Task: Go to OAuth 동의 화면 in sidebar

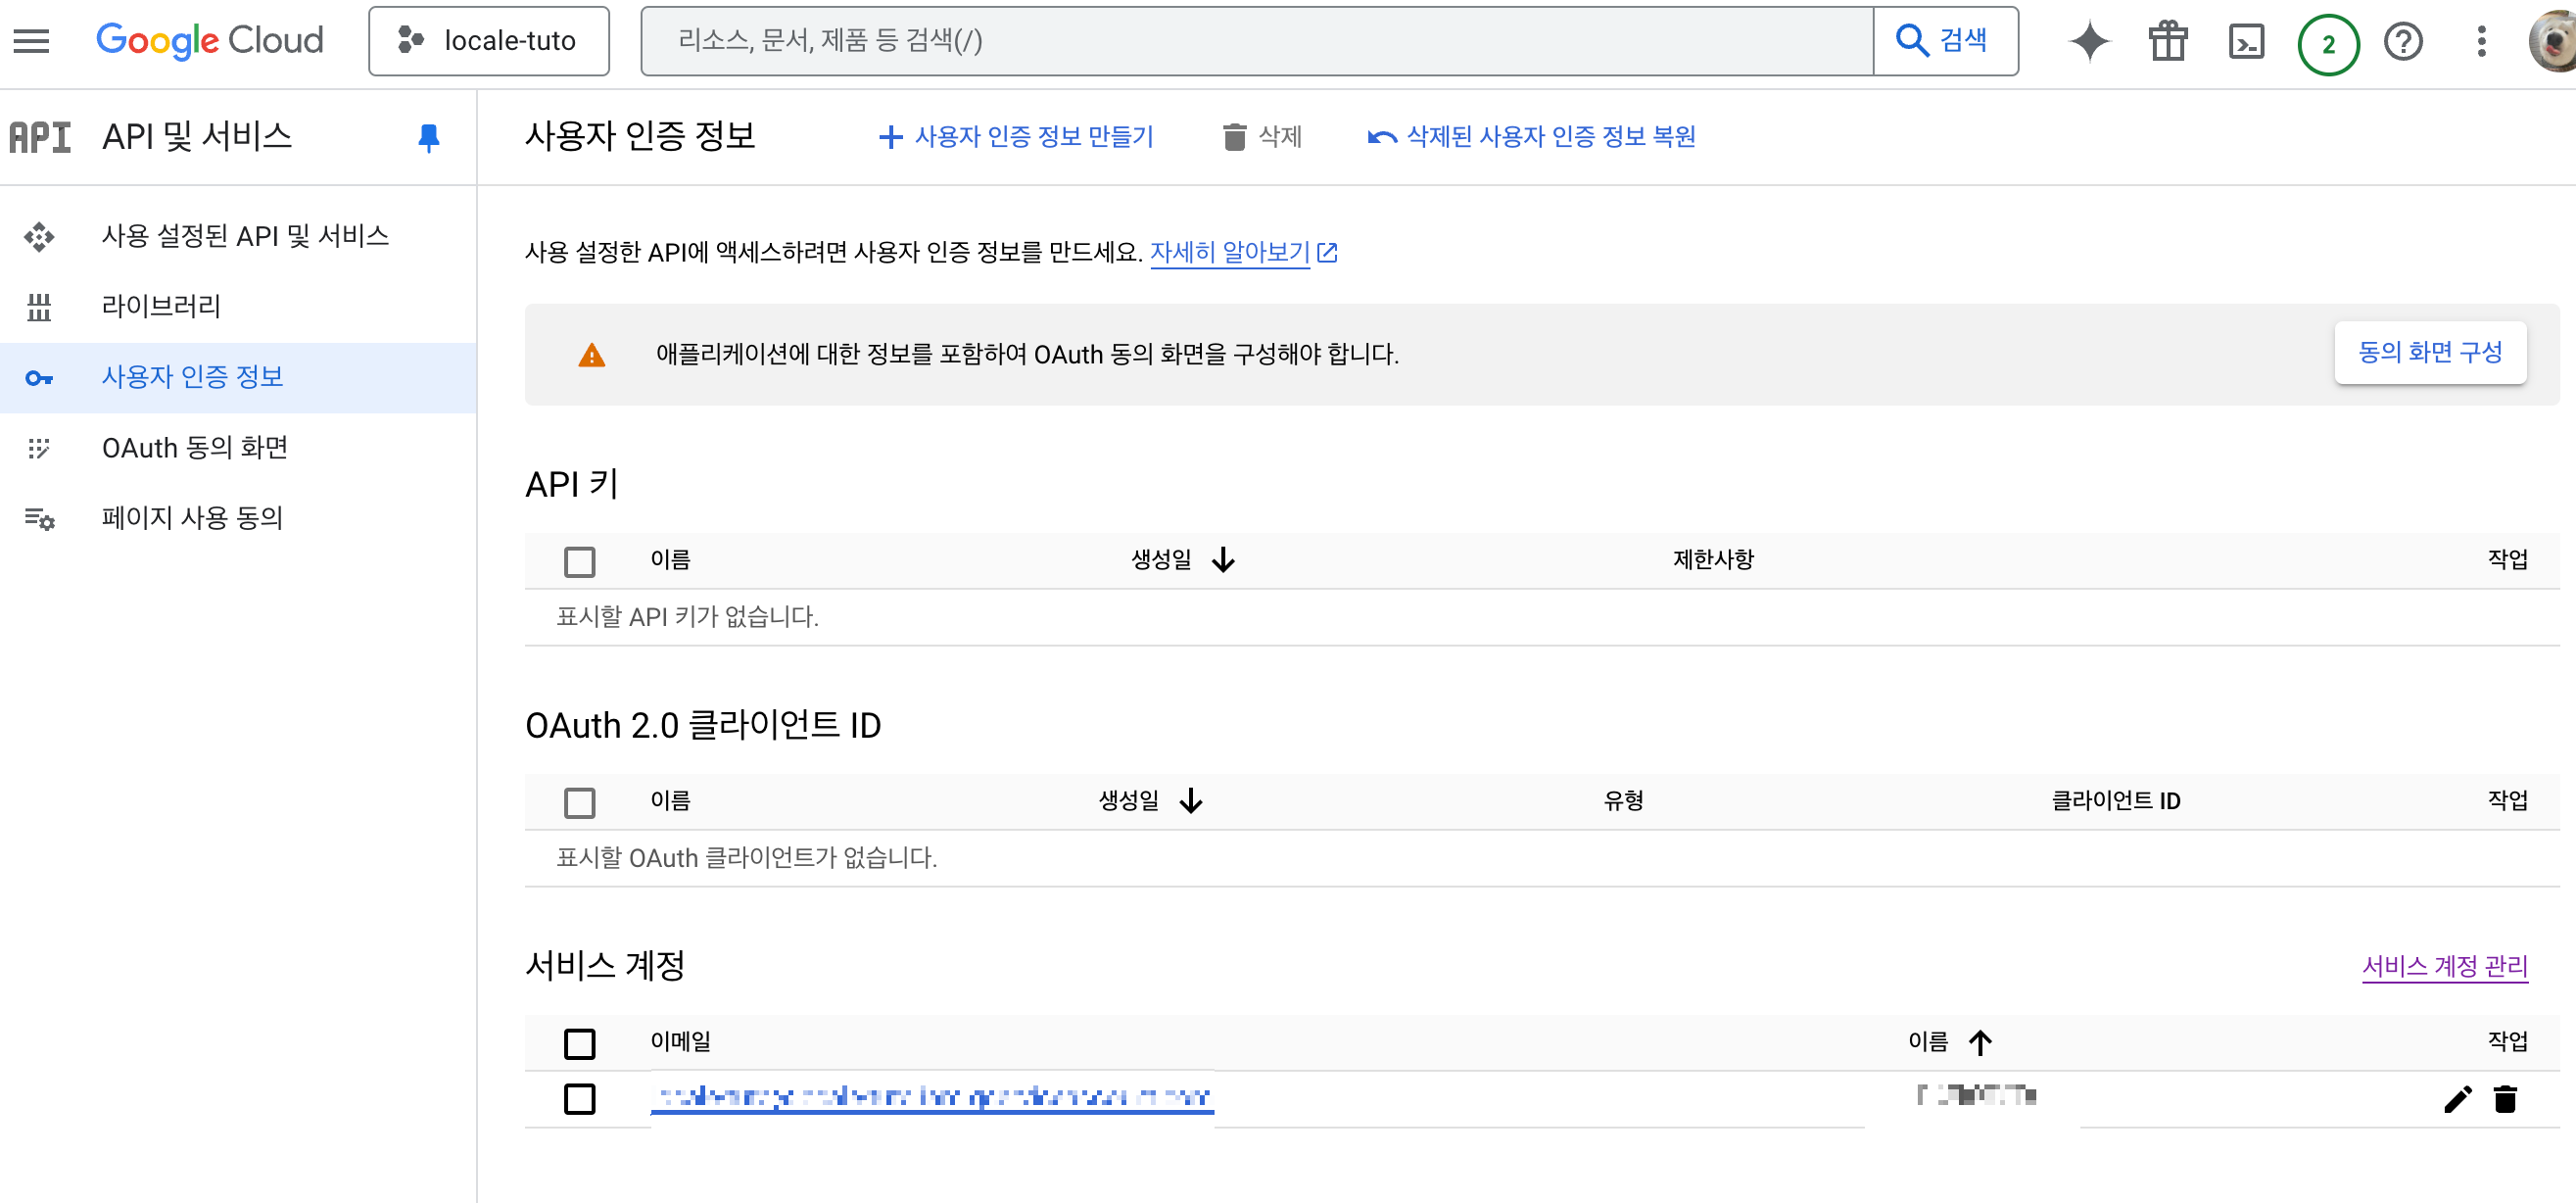Action: pyautogui.click(x=195, y=447)
